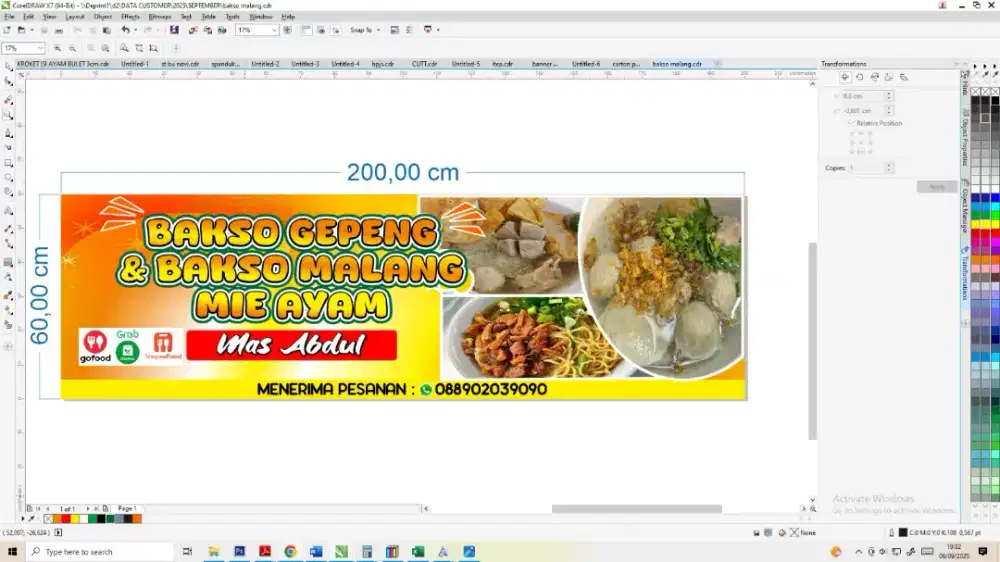The image size is (1000, 562).
Task: Open the File menu
Action: click(x=9, y=17)
